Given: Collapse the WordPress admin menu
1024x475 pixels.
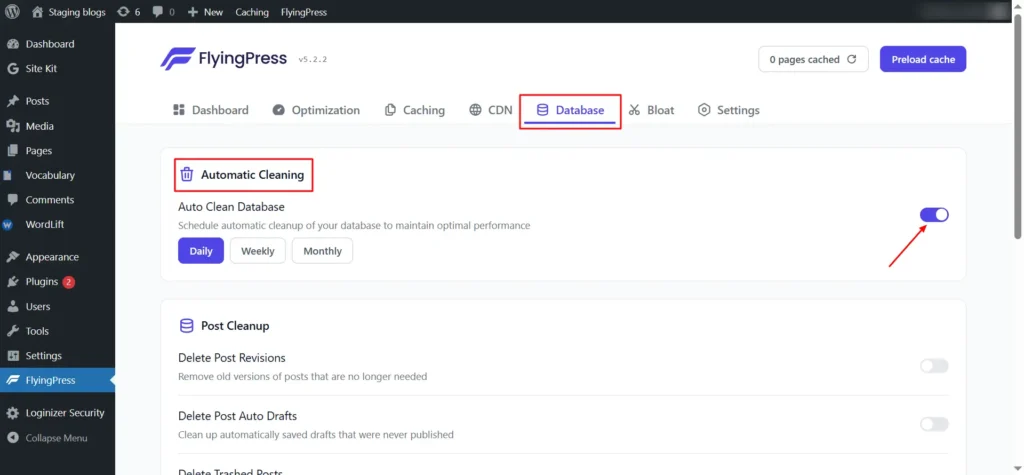Looking at the screenshot, I should (x=56, y=438).
